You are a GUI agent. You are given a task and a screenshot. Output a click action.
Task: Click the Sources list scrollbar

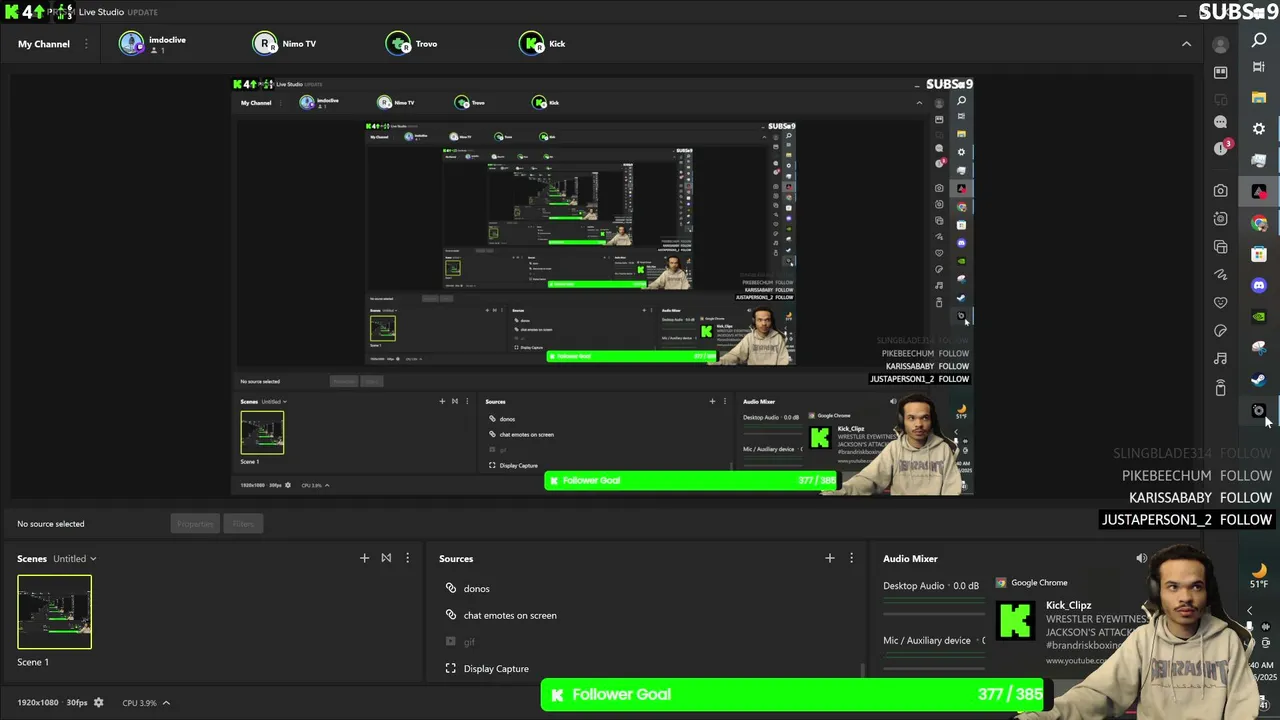pyautogui.click(x=863, y=670)
